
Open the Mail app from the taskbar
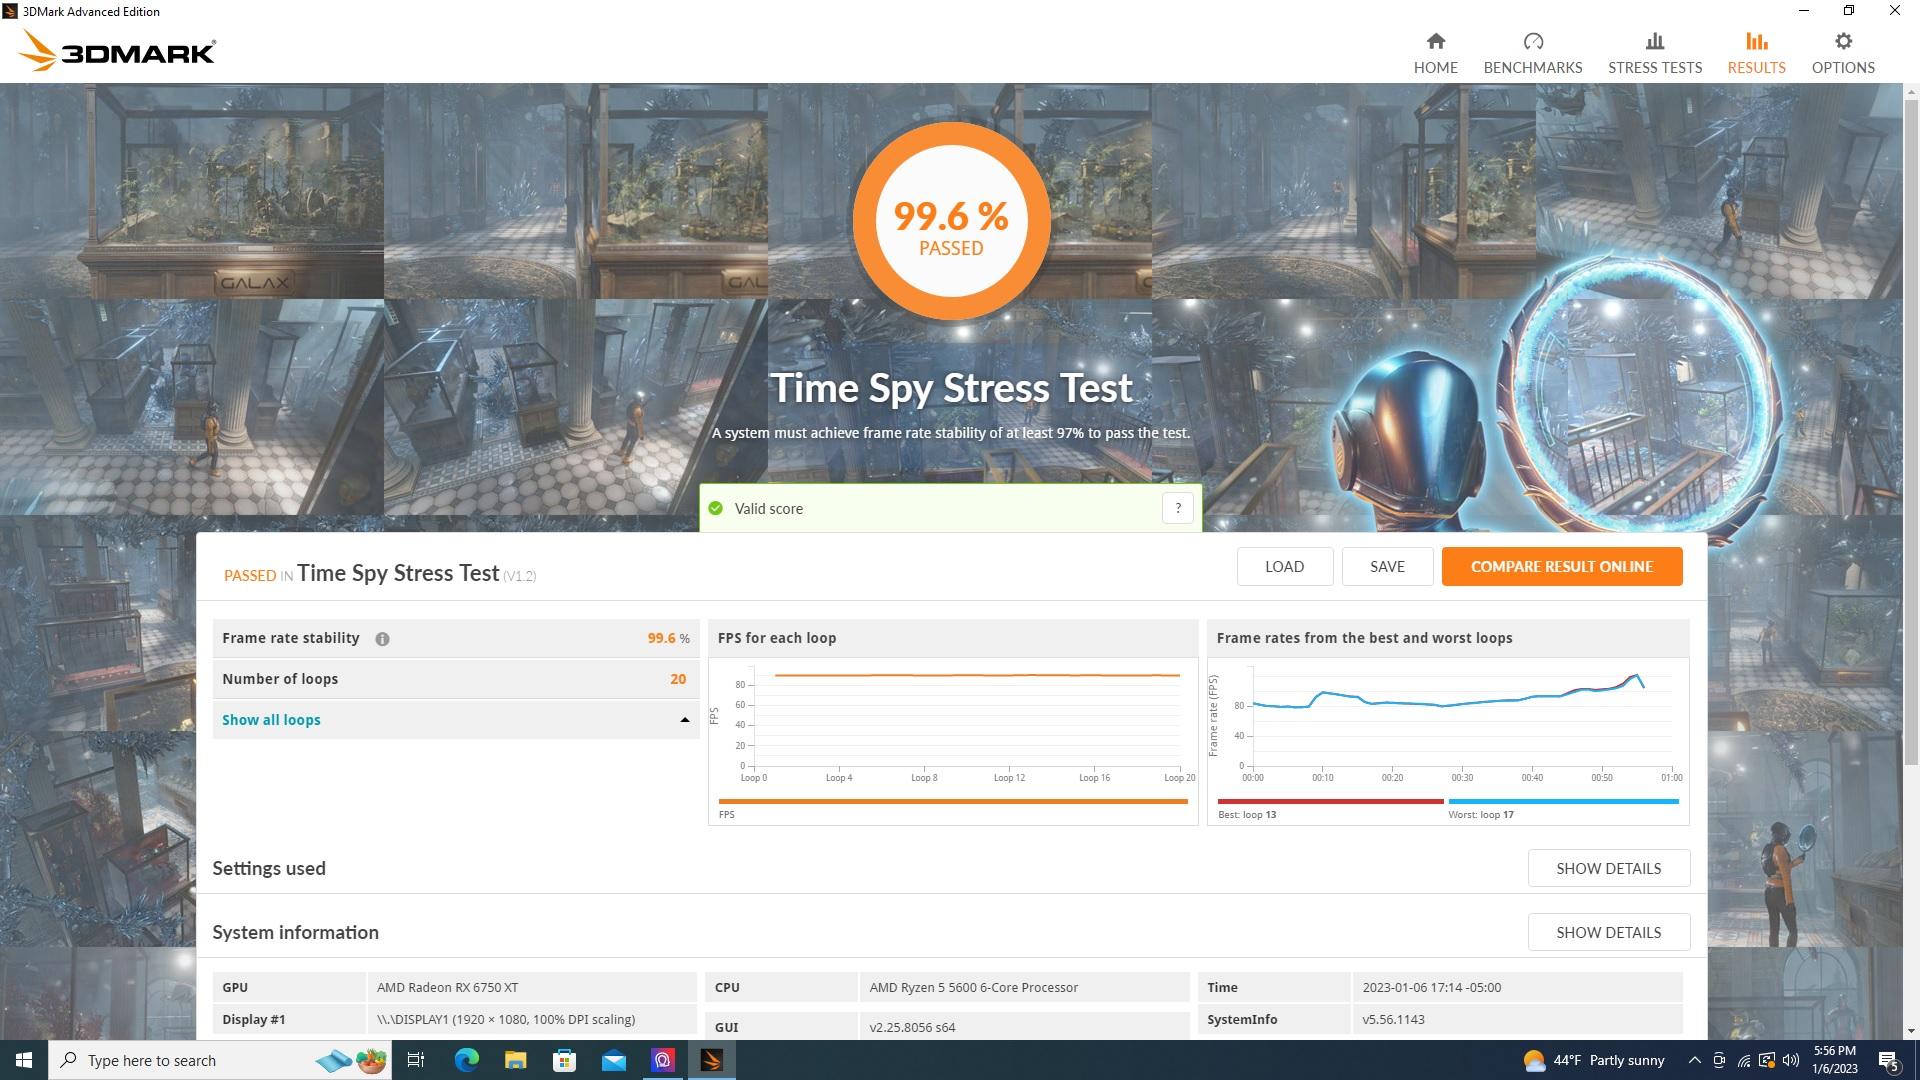click(x=613, y=1060)
